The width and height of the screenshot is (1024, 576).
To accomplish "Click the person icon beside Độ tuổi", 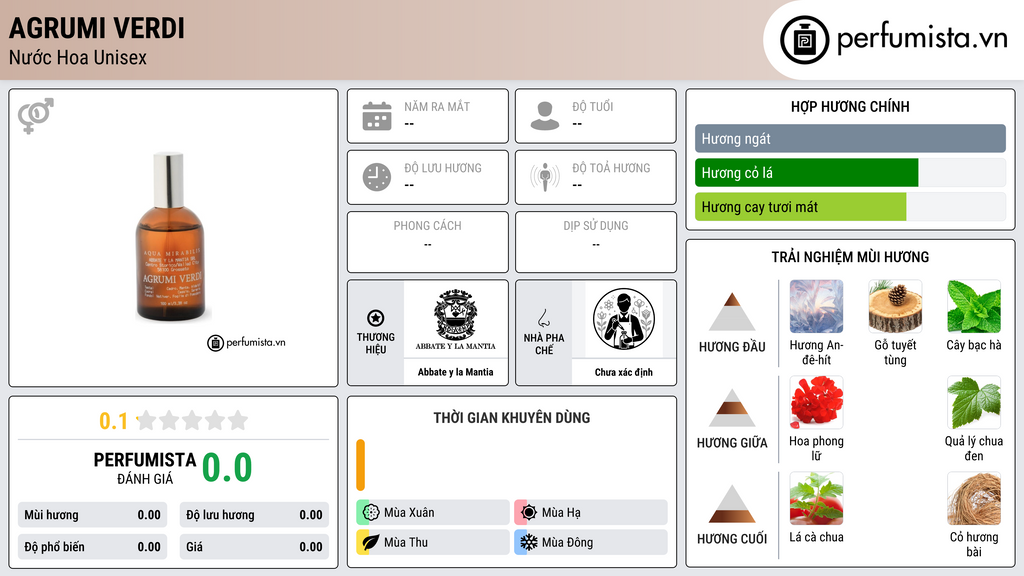I will click(x=545, y=116).
